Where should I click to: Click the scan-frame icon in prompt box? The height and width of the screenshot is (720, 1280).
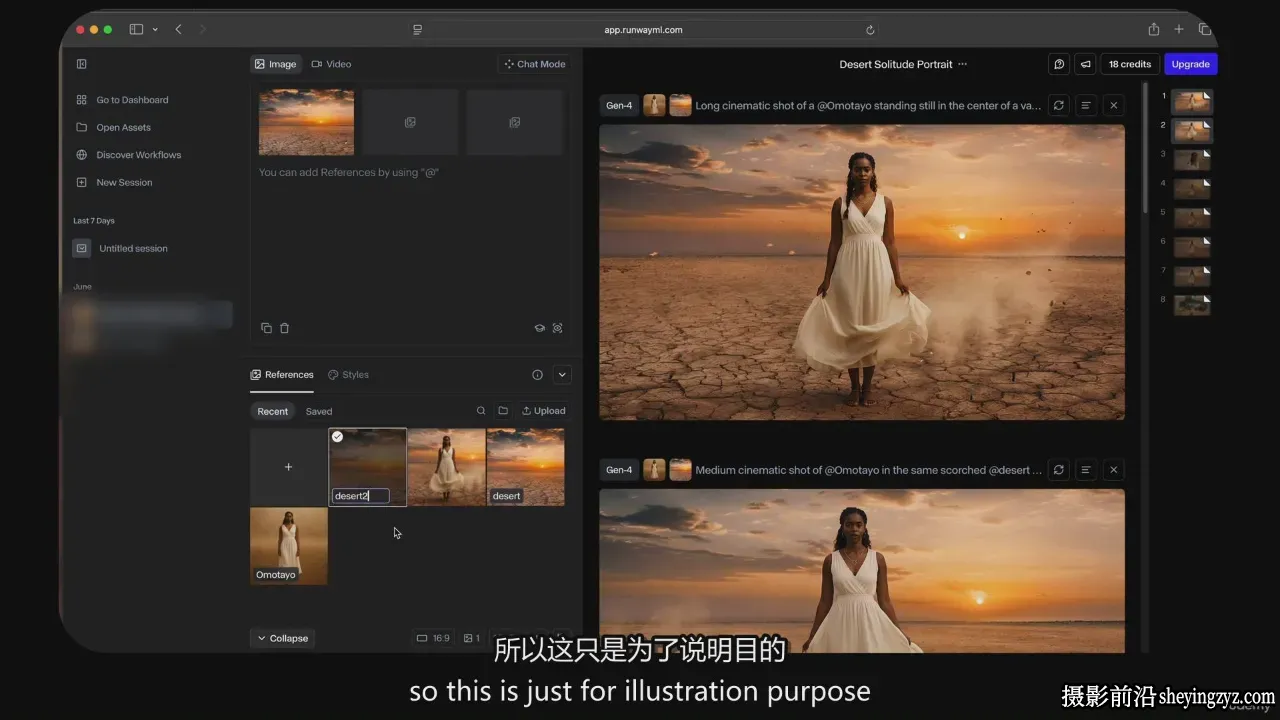pos(557,328)
